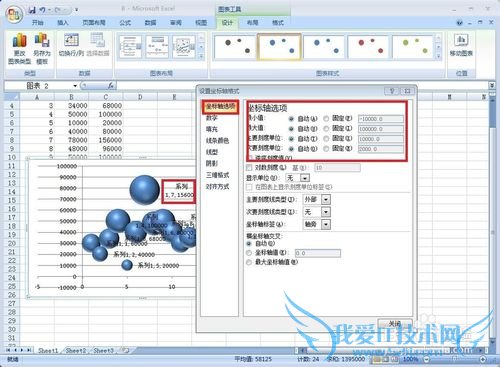Apply the red bubble chart style

[x=368, y=47]
